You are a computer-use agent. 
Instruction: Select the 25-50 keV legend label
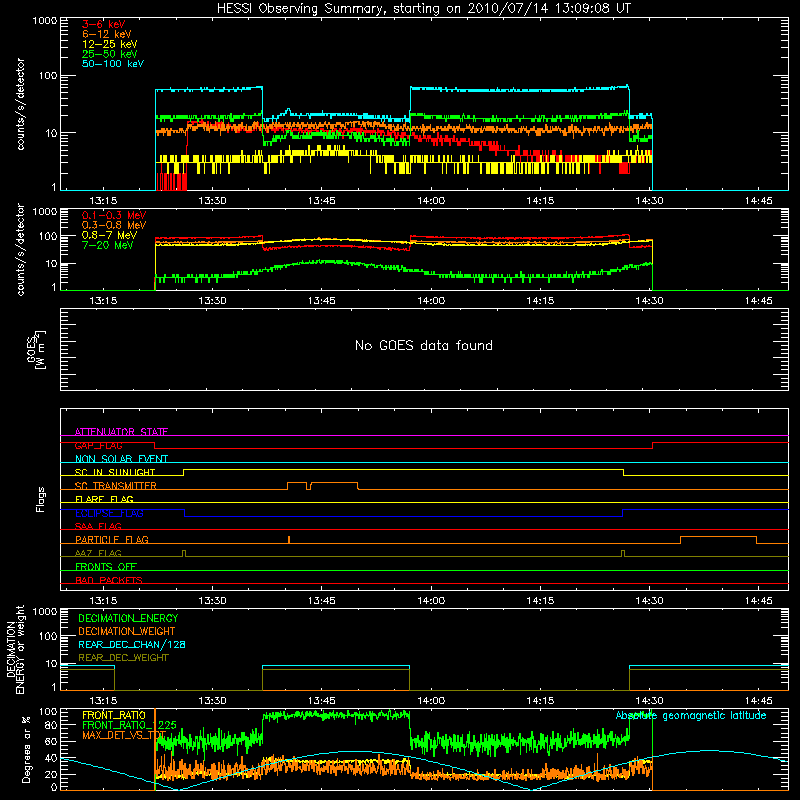110,54
